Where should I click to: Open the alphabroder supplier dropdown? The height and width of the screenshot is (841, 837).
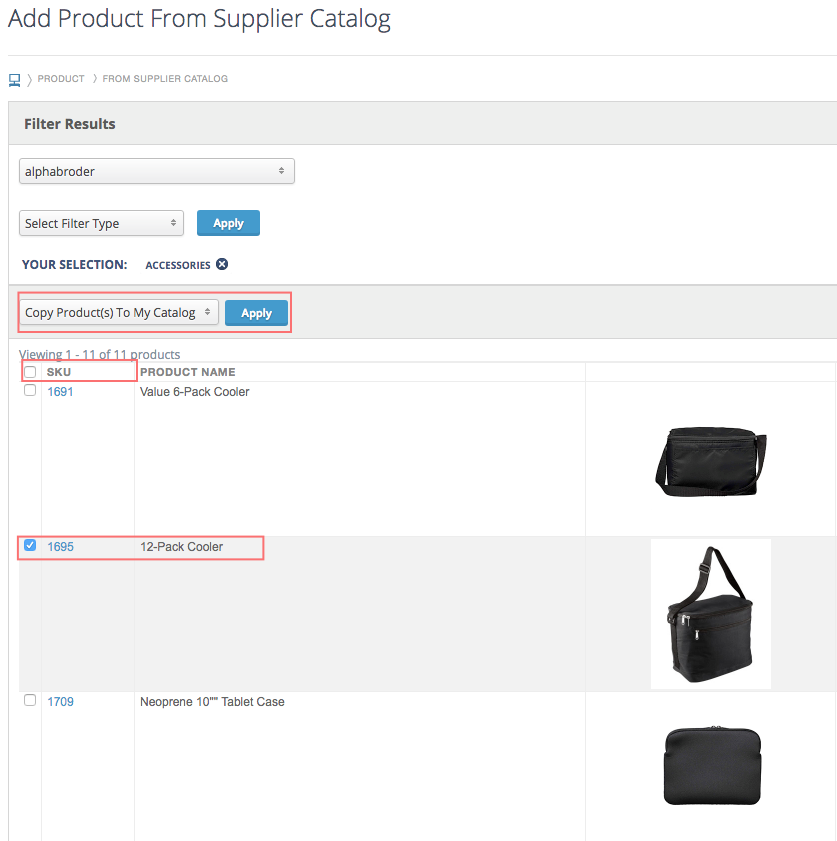tap(157, 171)
